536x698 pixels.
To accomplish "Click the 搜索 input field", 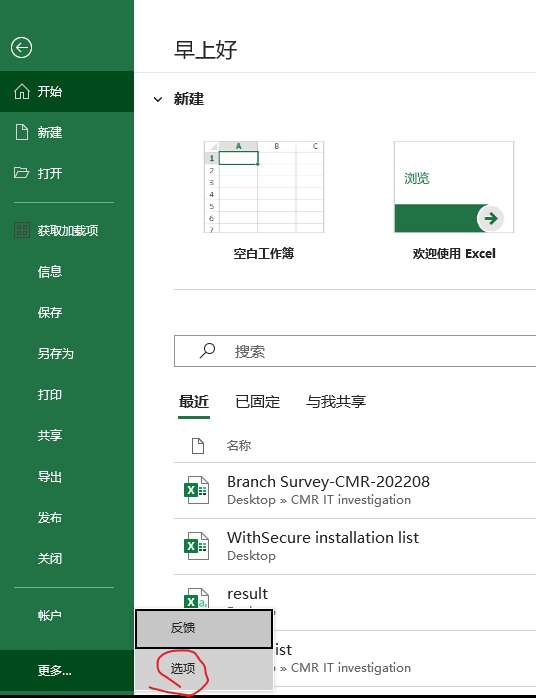I will [355, 351].
